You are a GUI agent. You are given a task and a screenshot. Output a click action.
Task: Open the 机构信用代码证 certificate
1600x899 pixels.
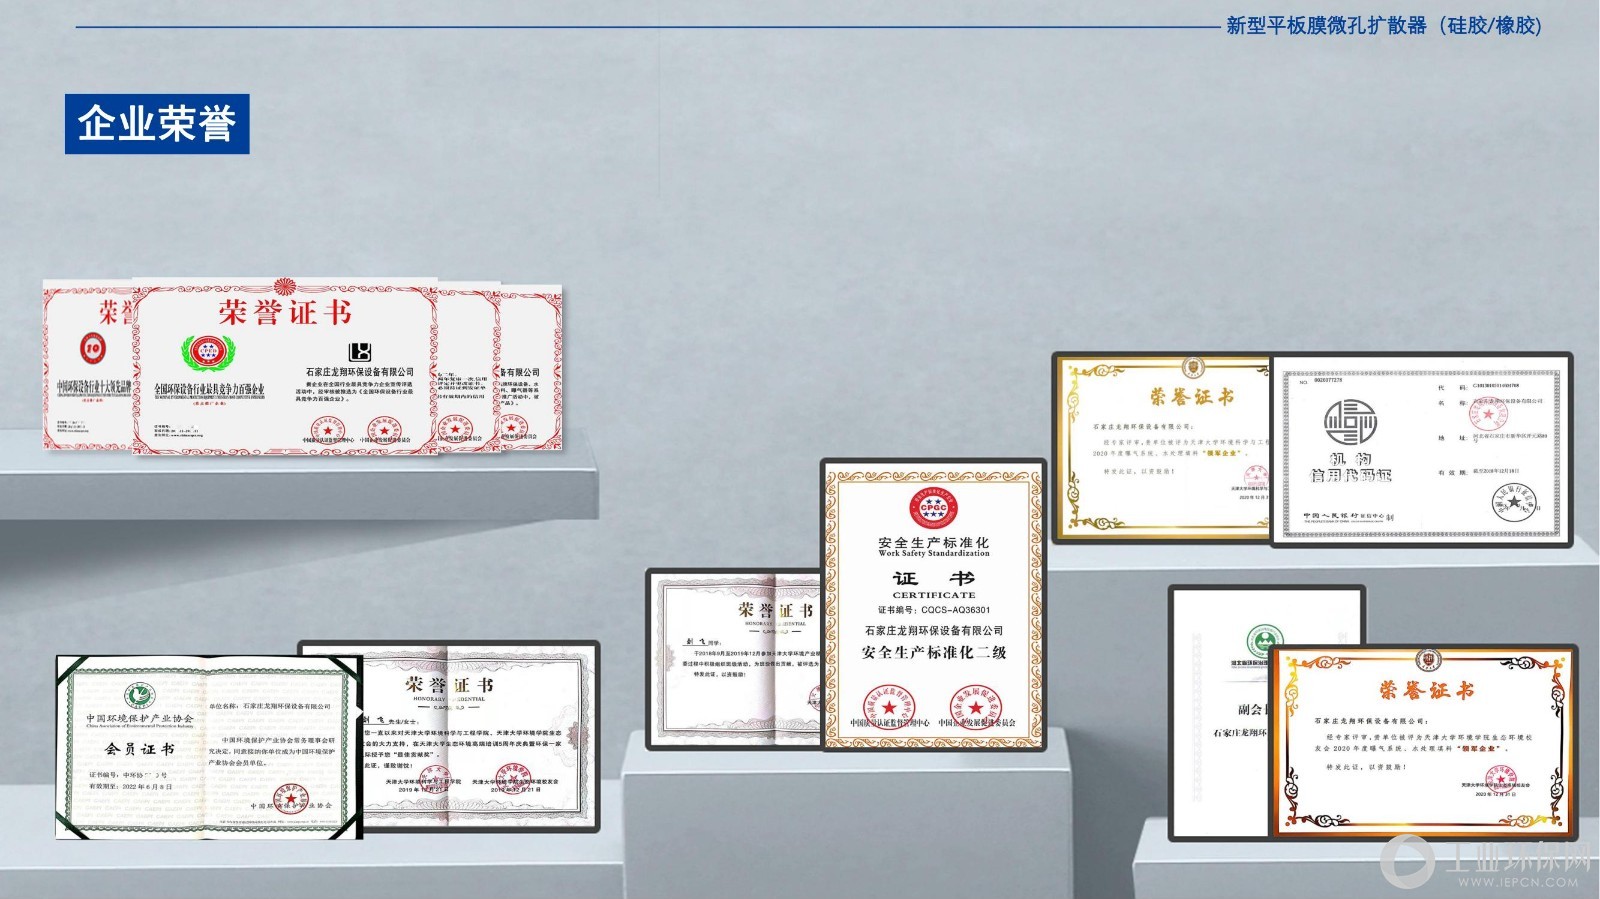1421,450
